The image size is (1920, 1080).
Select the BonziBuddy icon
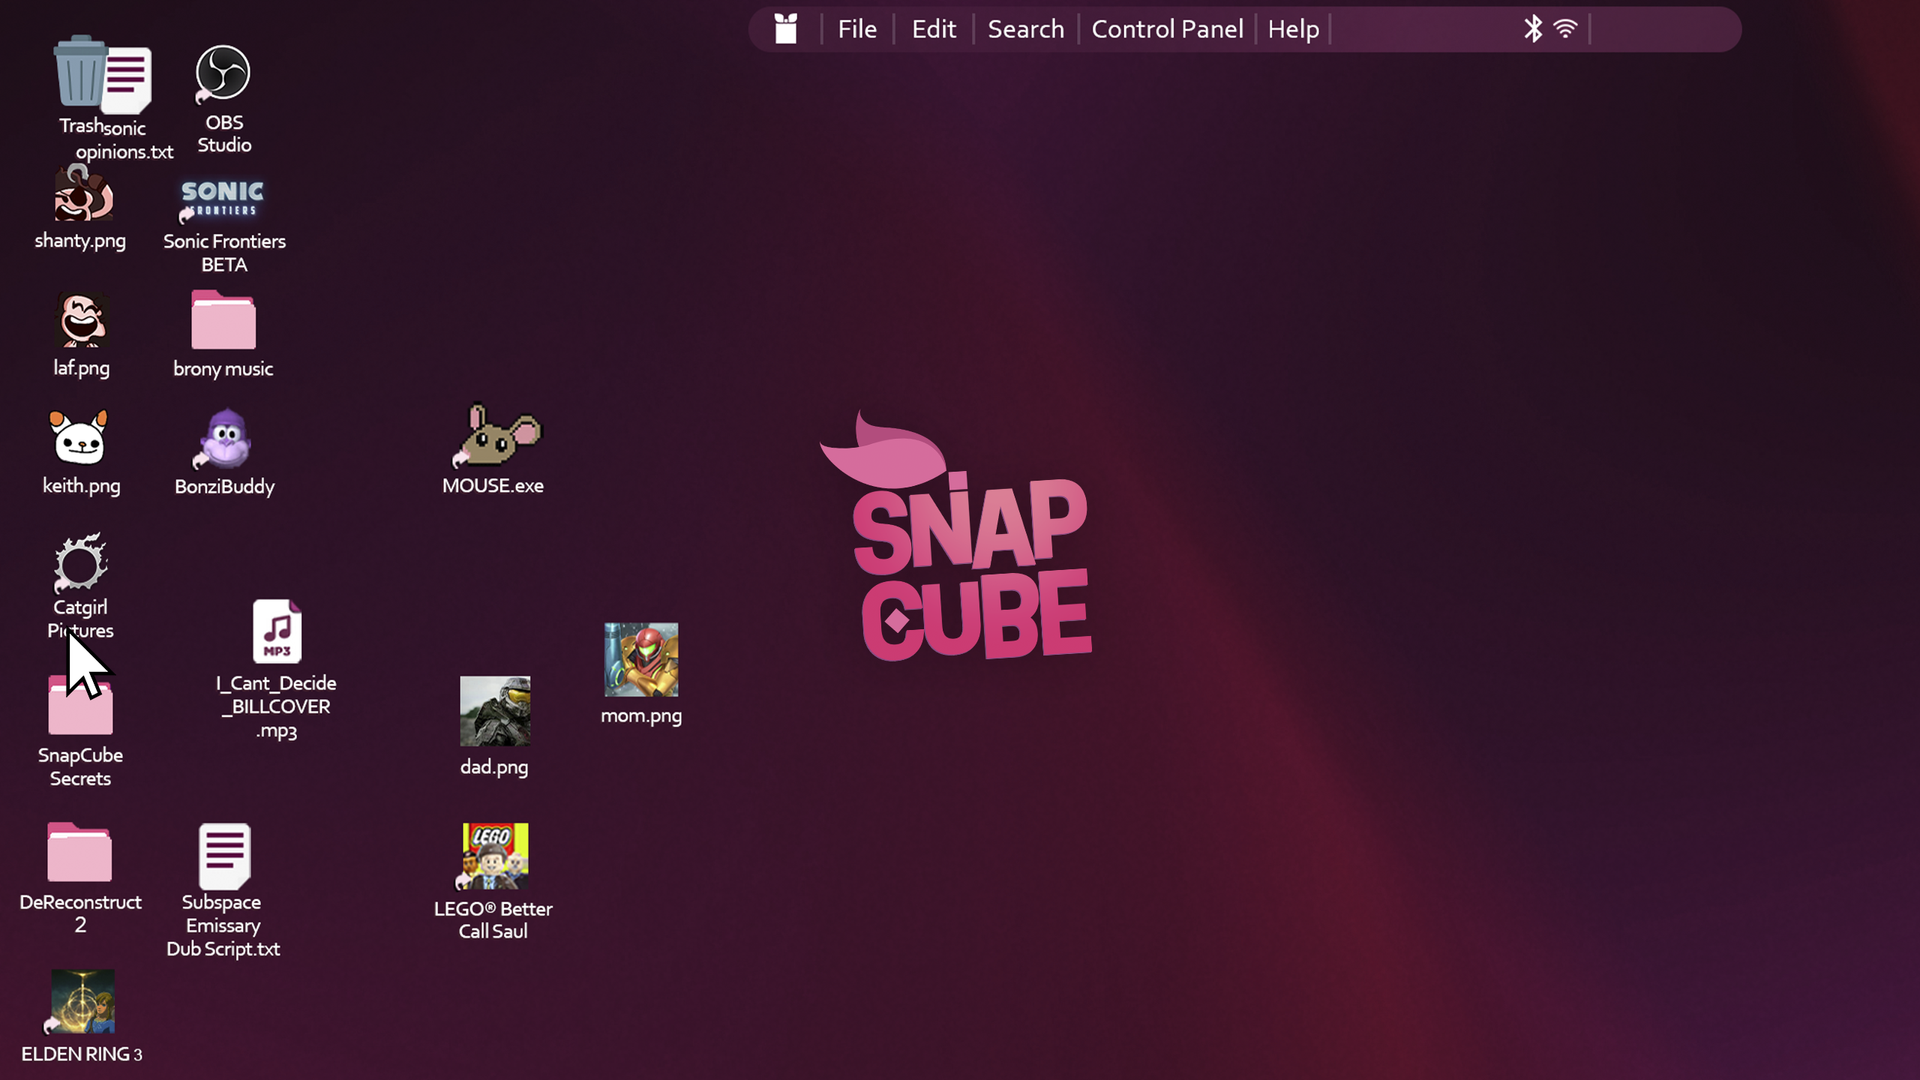tap(225, 440)
